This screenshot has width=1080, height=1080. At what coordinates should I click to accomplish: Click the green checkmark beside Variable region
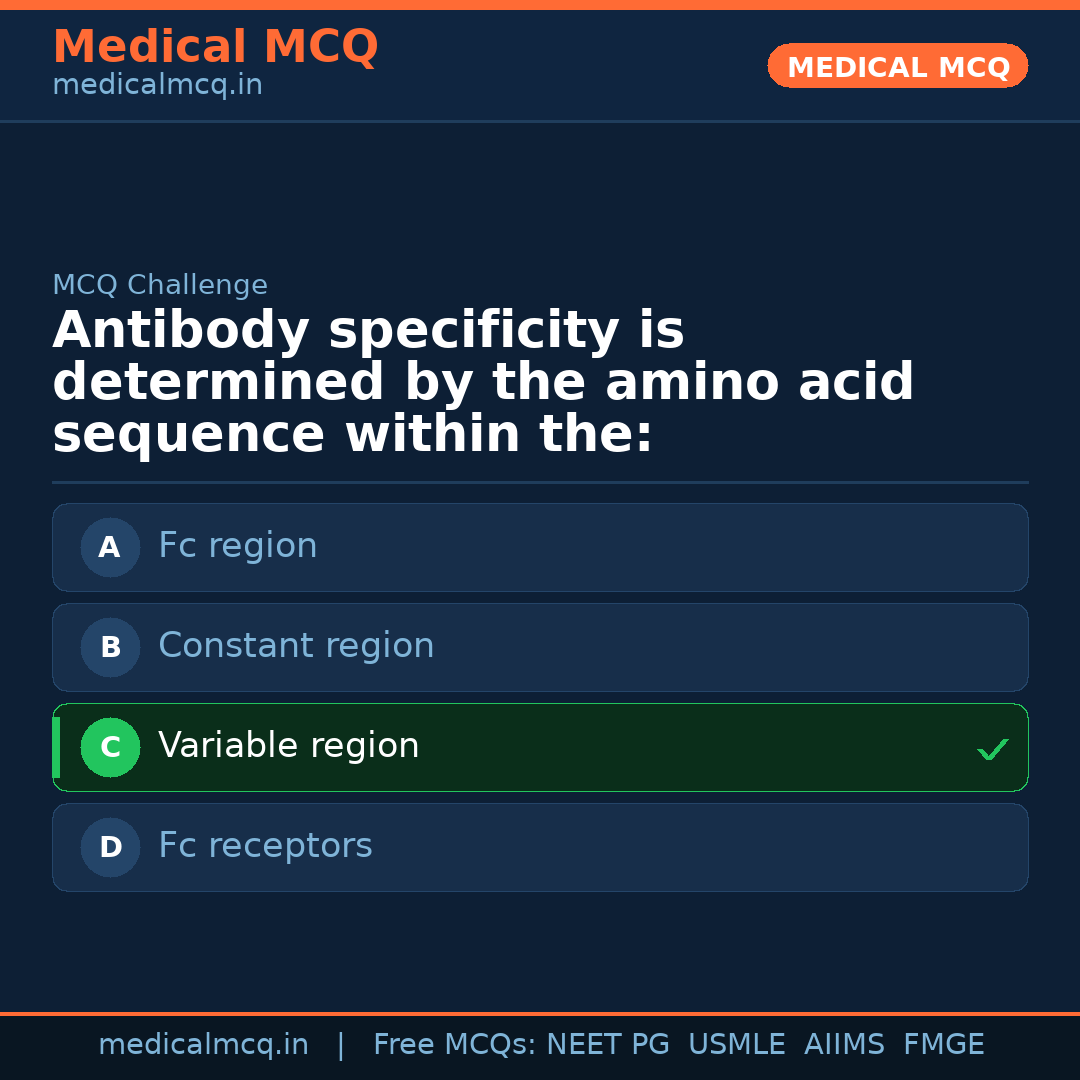[992, 749]
